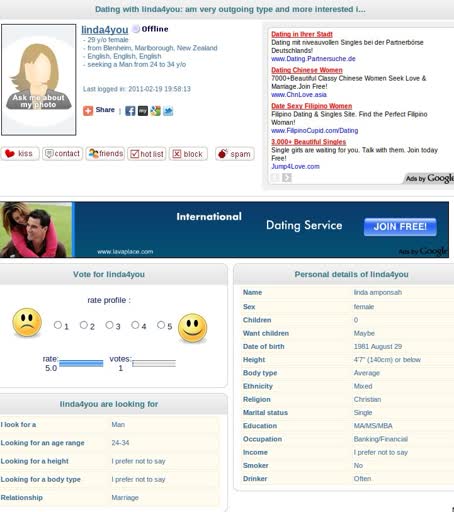The height and width of the screenshot is (512, 454).
Task: Click the Twitter bird share icon
Action: 168,111
